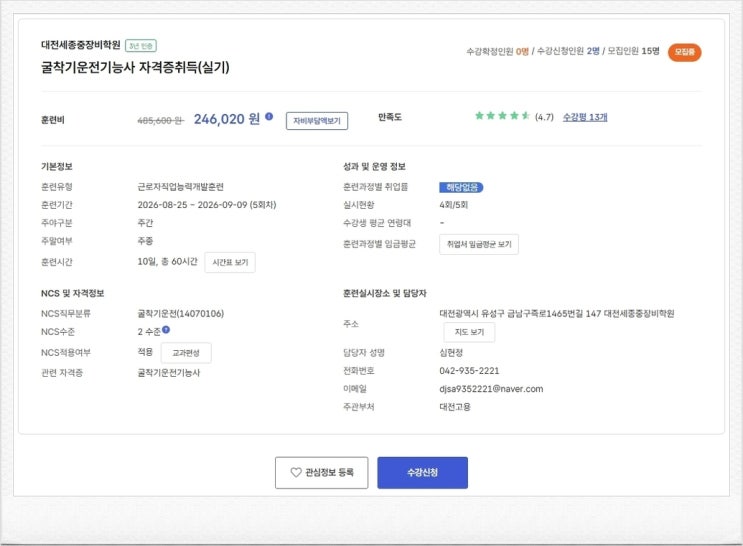The height and width of the screenshot is (546, 743).
Task: Open 자비부담액보기 button
Action: 317,121
